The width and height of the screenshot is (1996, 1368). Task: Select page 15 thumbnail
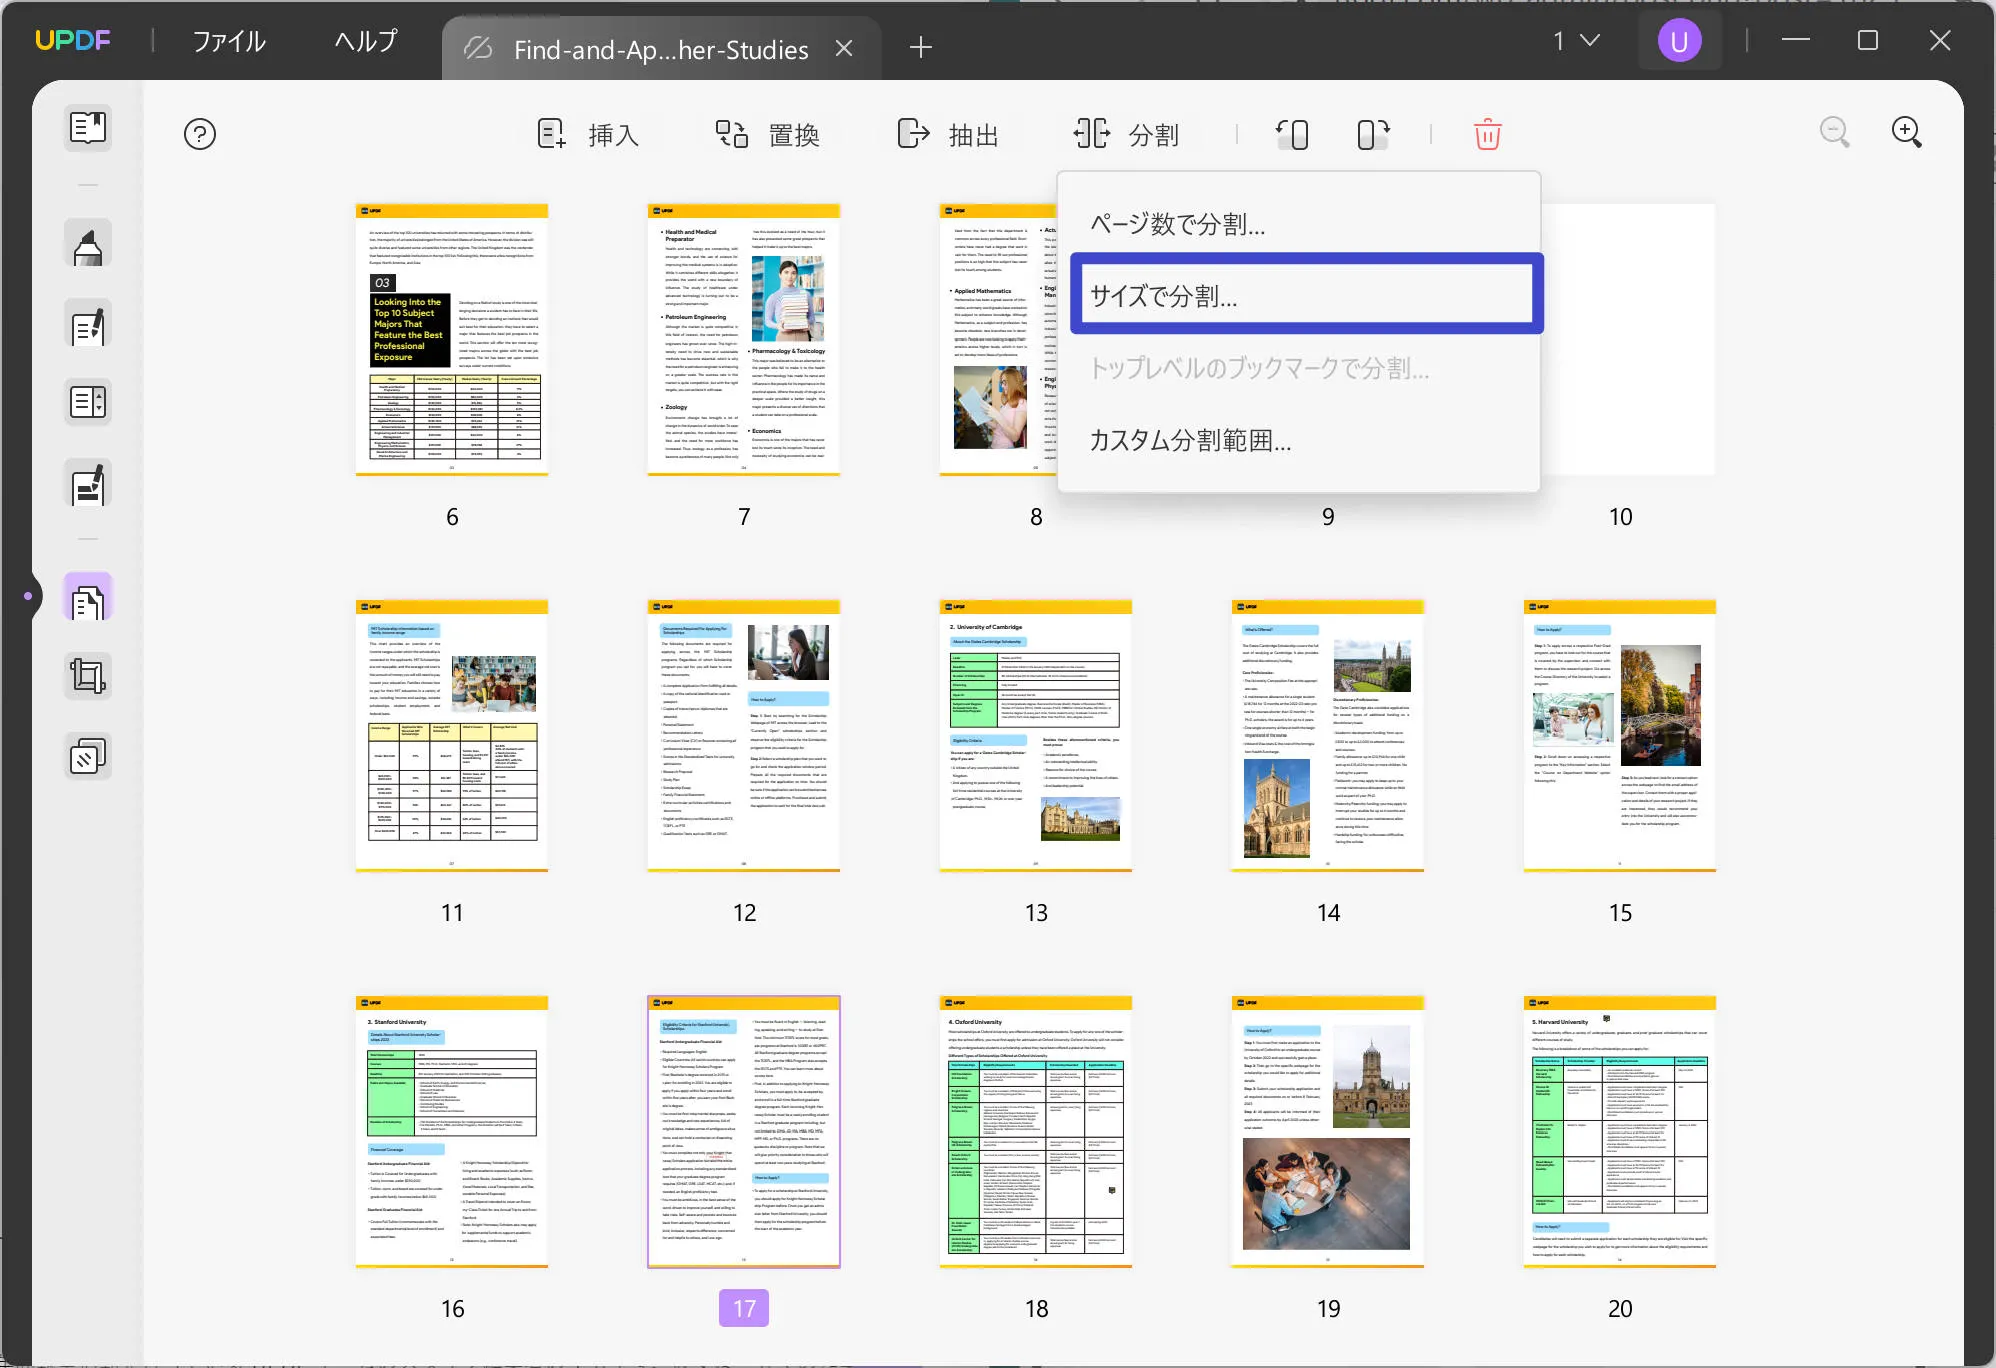[1620, 736]
